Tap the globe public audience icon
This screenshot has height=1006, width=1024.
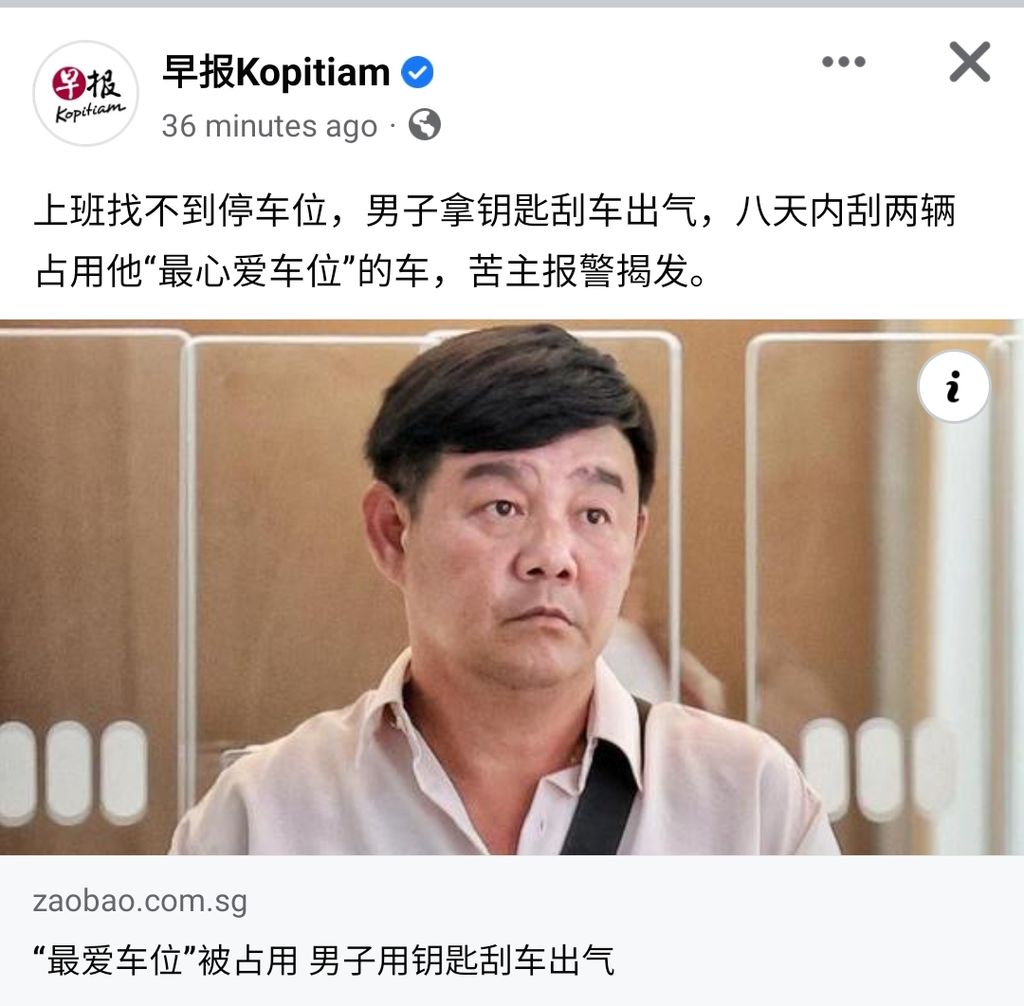(x=424, y=125)
